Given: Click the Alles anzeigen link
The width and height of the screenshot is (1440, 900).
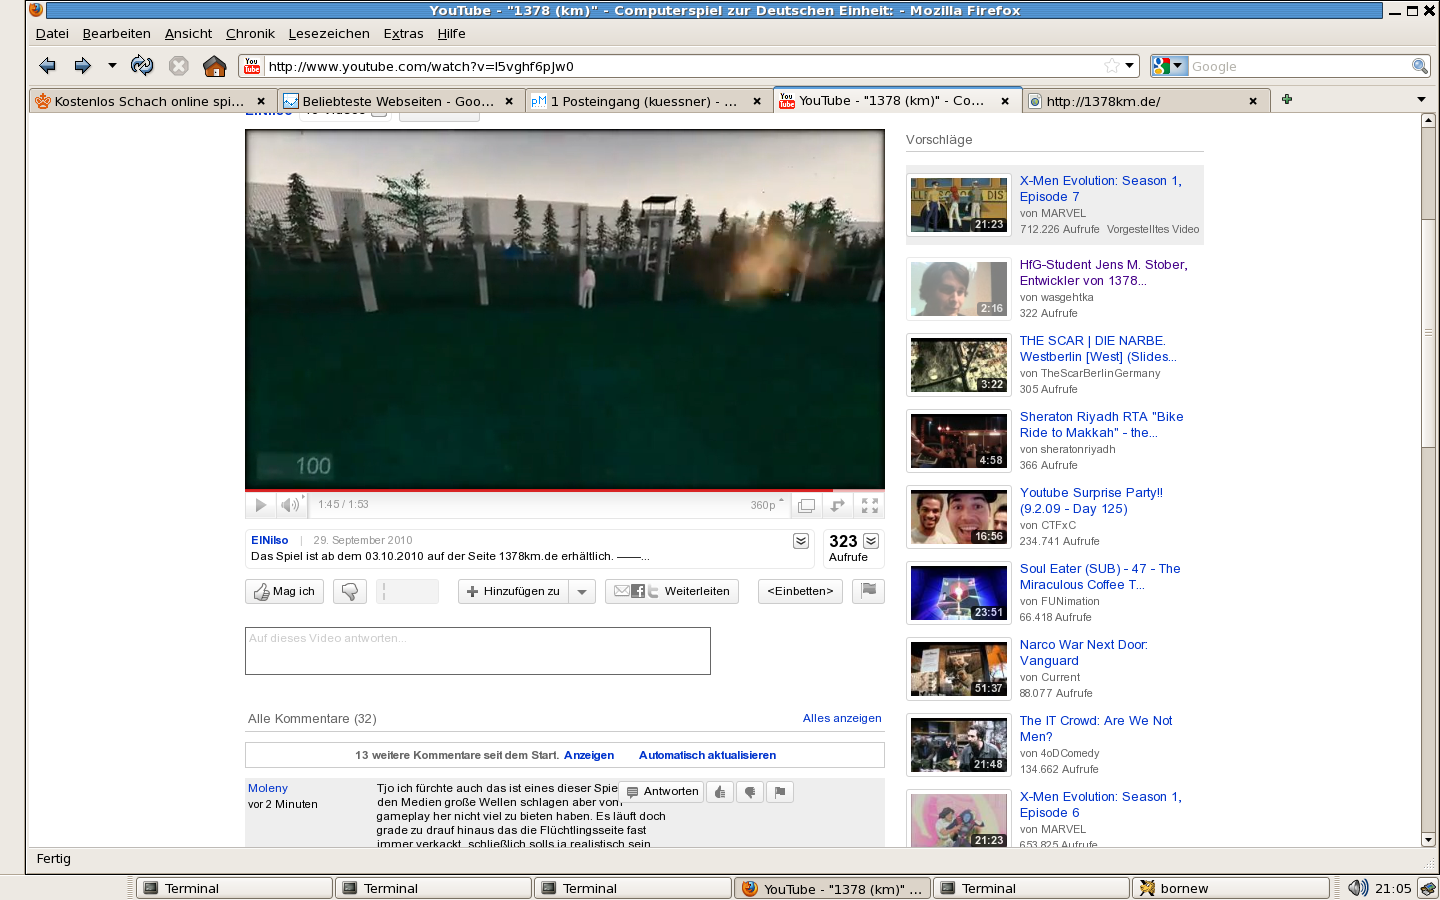Looking at the screenshot, I should pyautogui.click(x=842, y=718).
